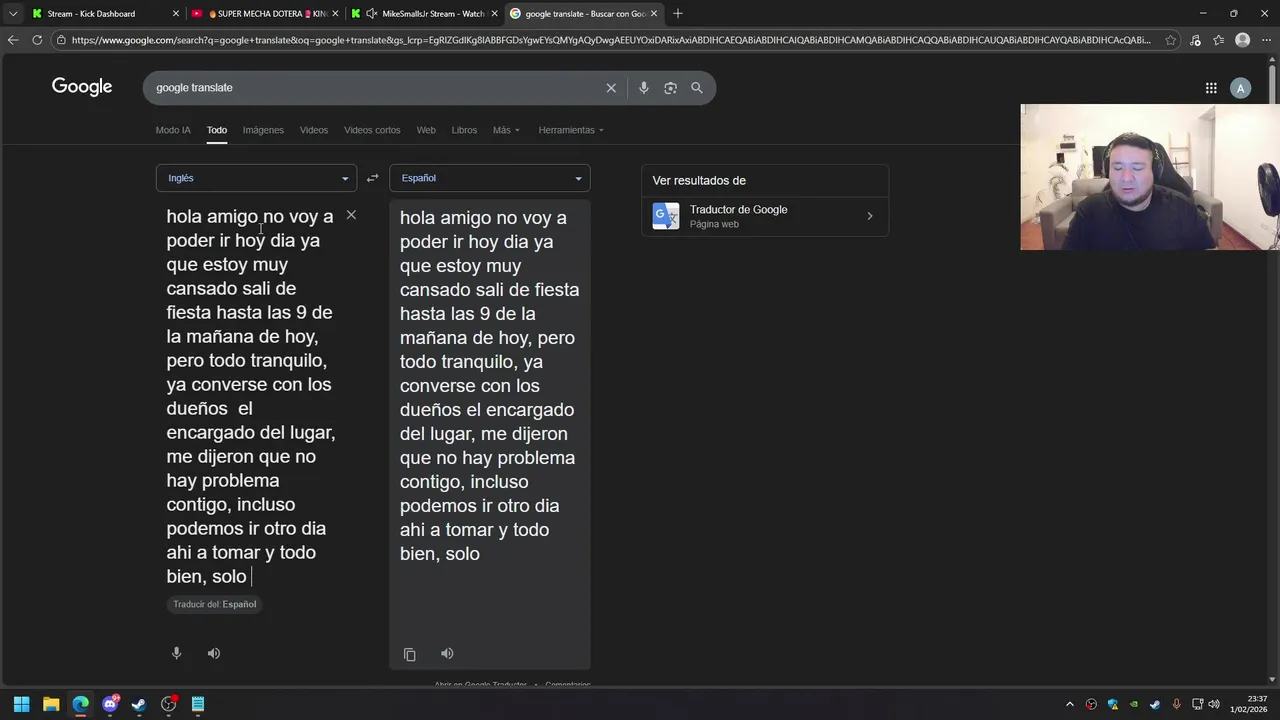The width and height of the screenshot is (1280, 720).
Task: Switch to Stream - Kick Dashboard tab
Action: pyautogui.click(x=105, y=14)
